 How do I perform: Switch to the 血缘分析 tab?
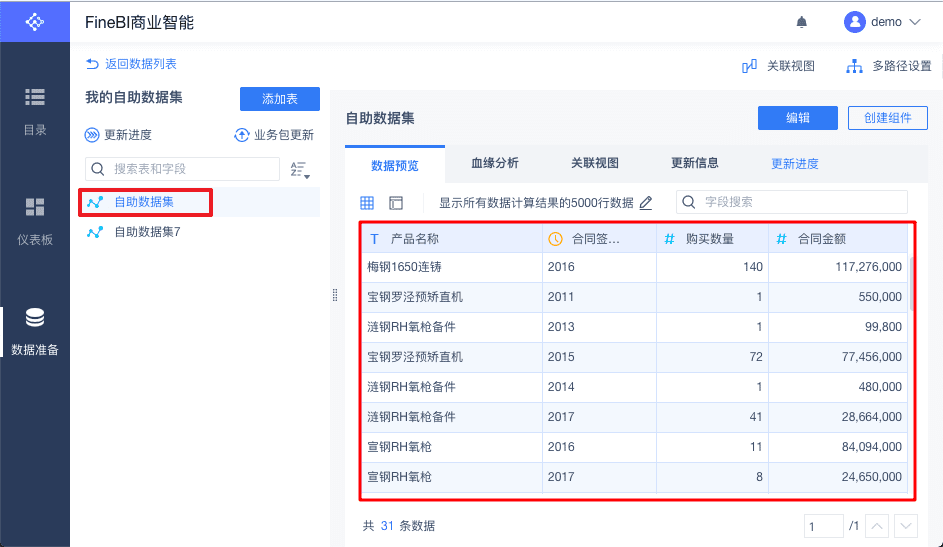(495, 163)
